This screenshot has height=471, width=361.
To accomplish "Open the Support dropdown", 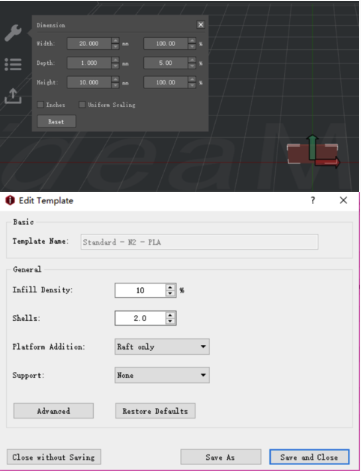I will pos(162,375).
